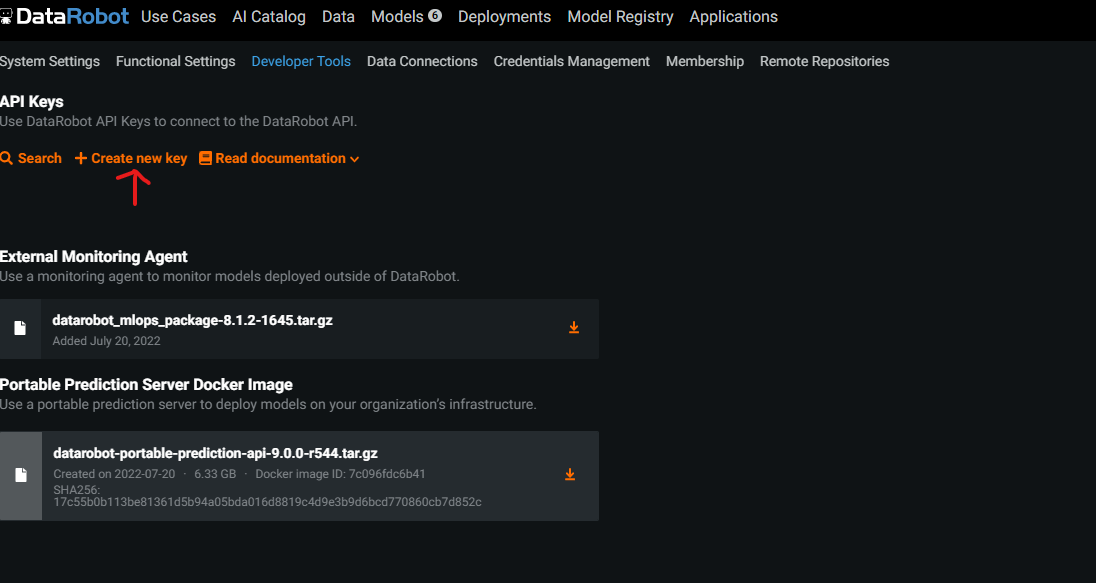Switch to the Data Connections tab

click(x=421, y=61)
